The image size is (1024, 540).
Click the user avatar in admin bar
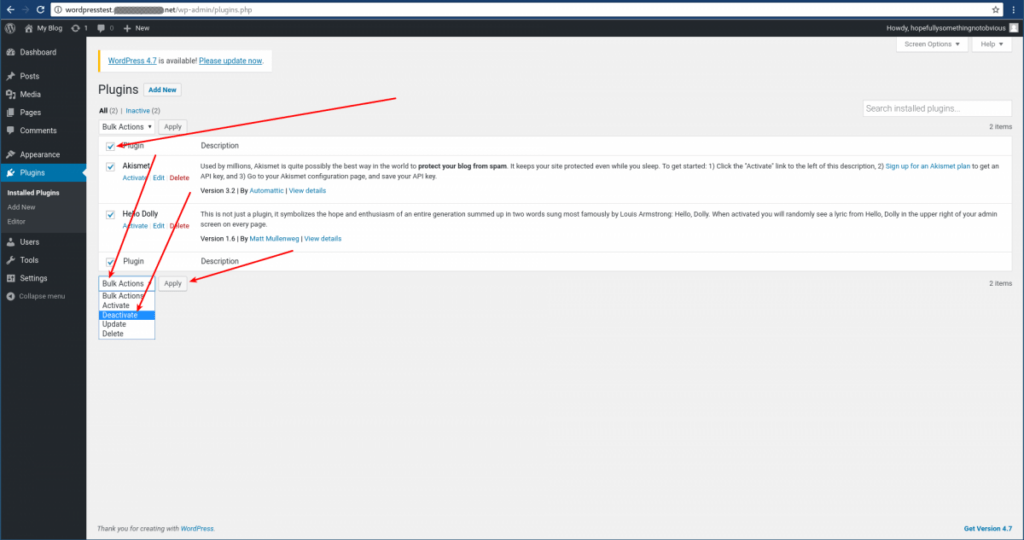click(x=1014, y=28)
